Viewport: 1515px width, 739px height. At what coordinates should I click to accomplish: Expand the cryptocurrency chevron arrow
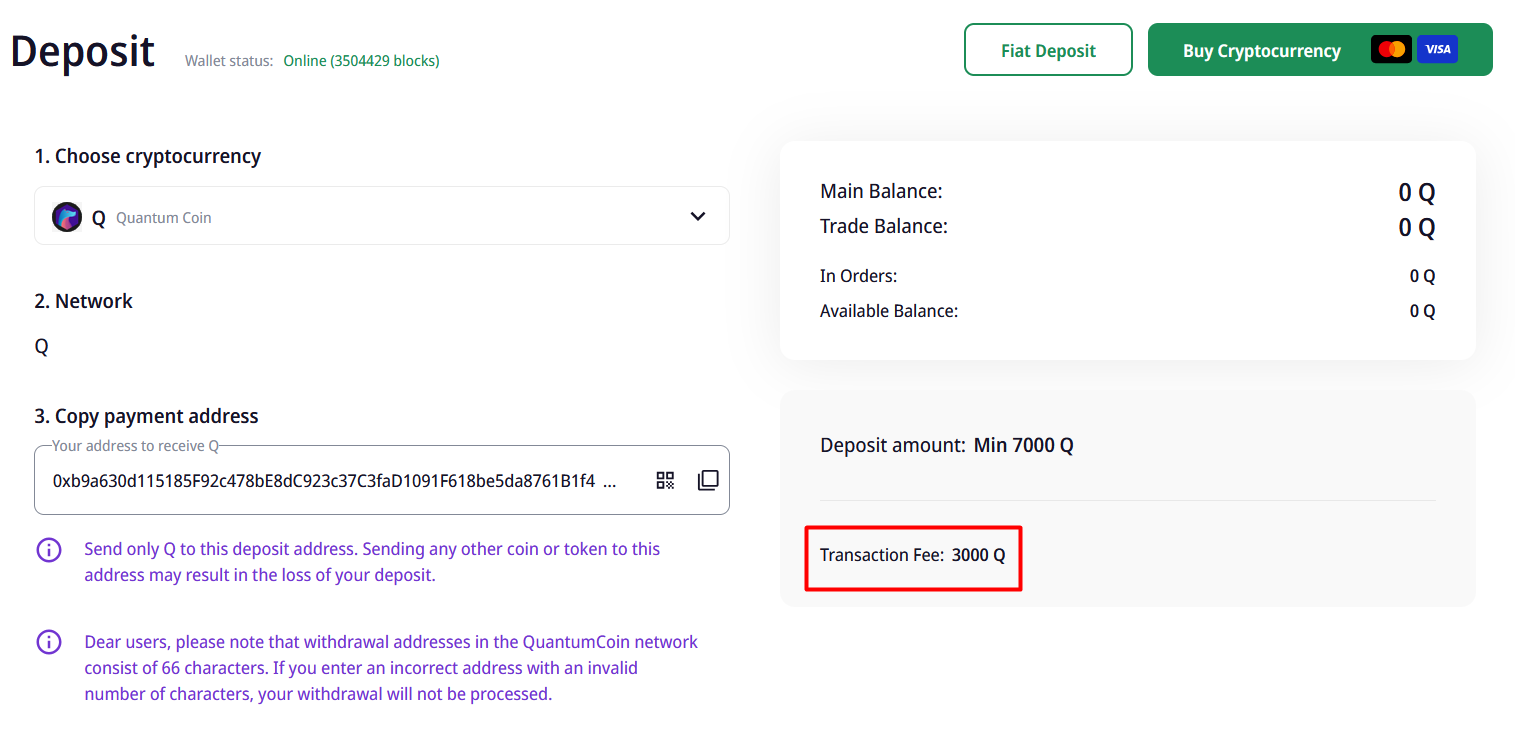coord(698,216)
